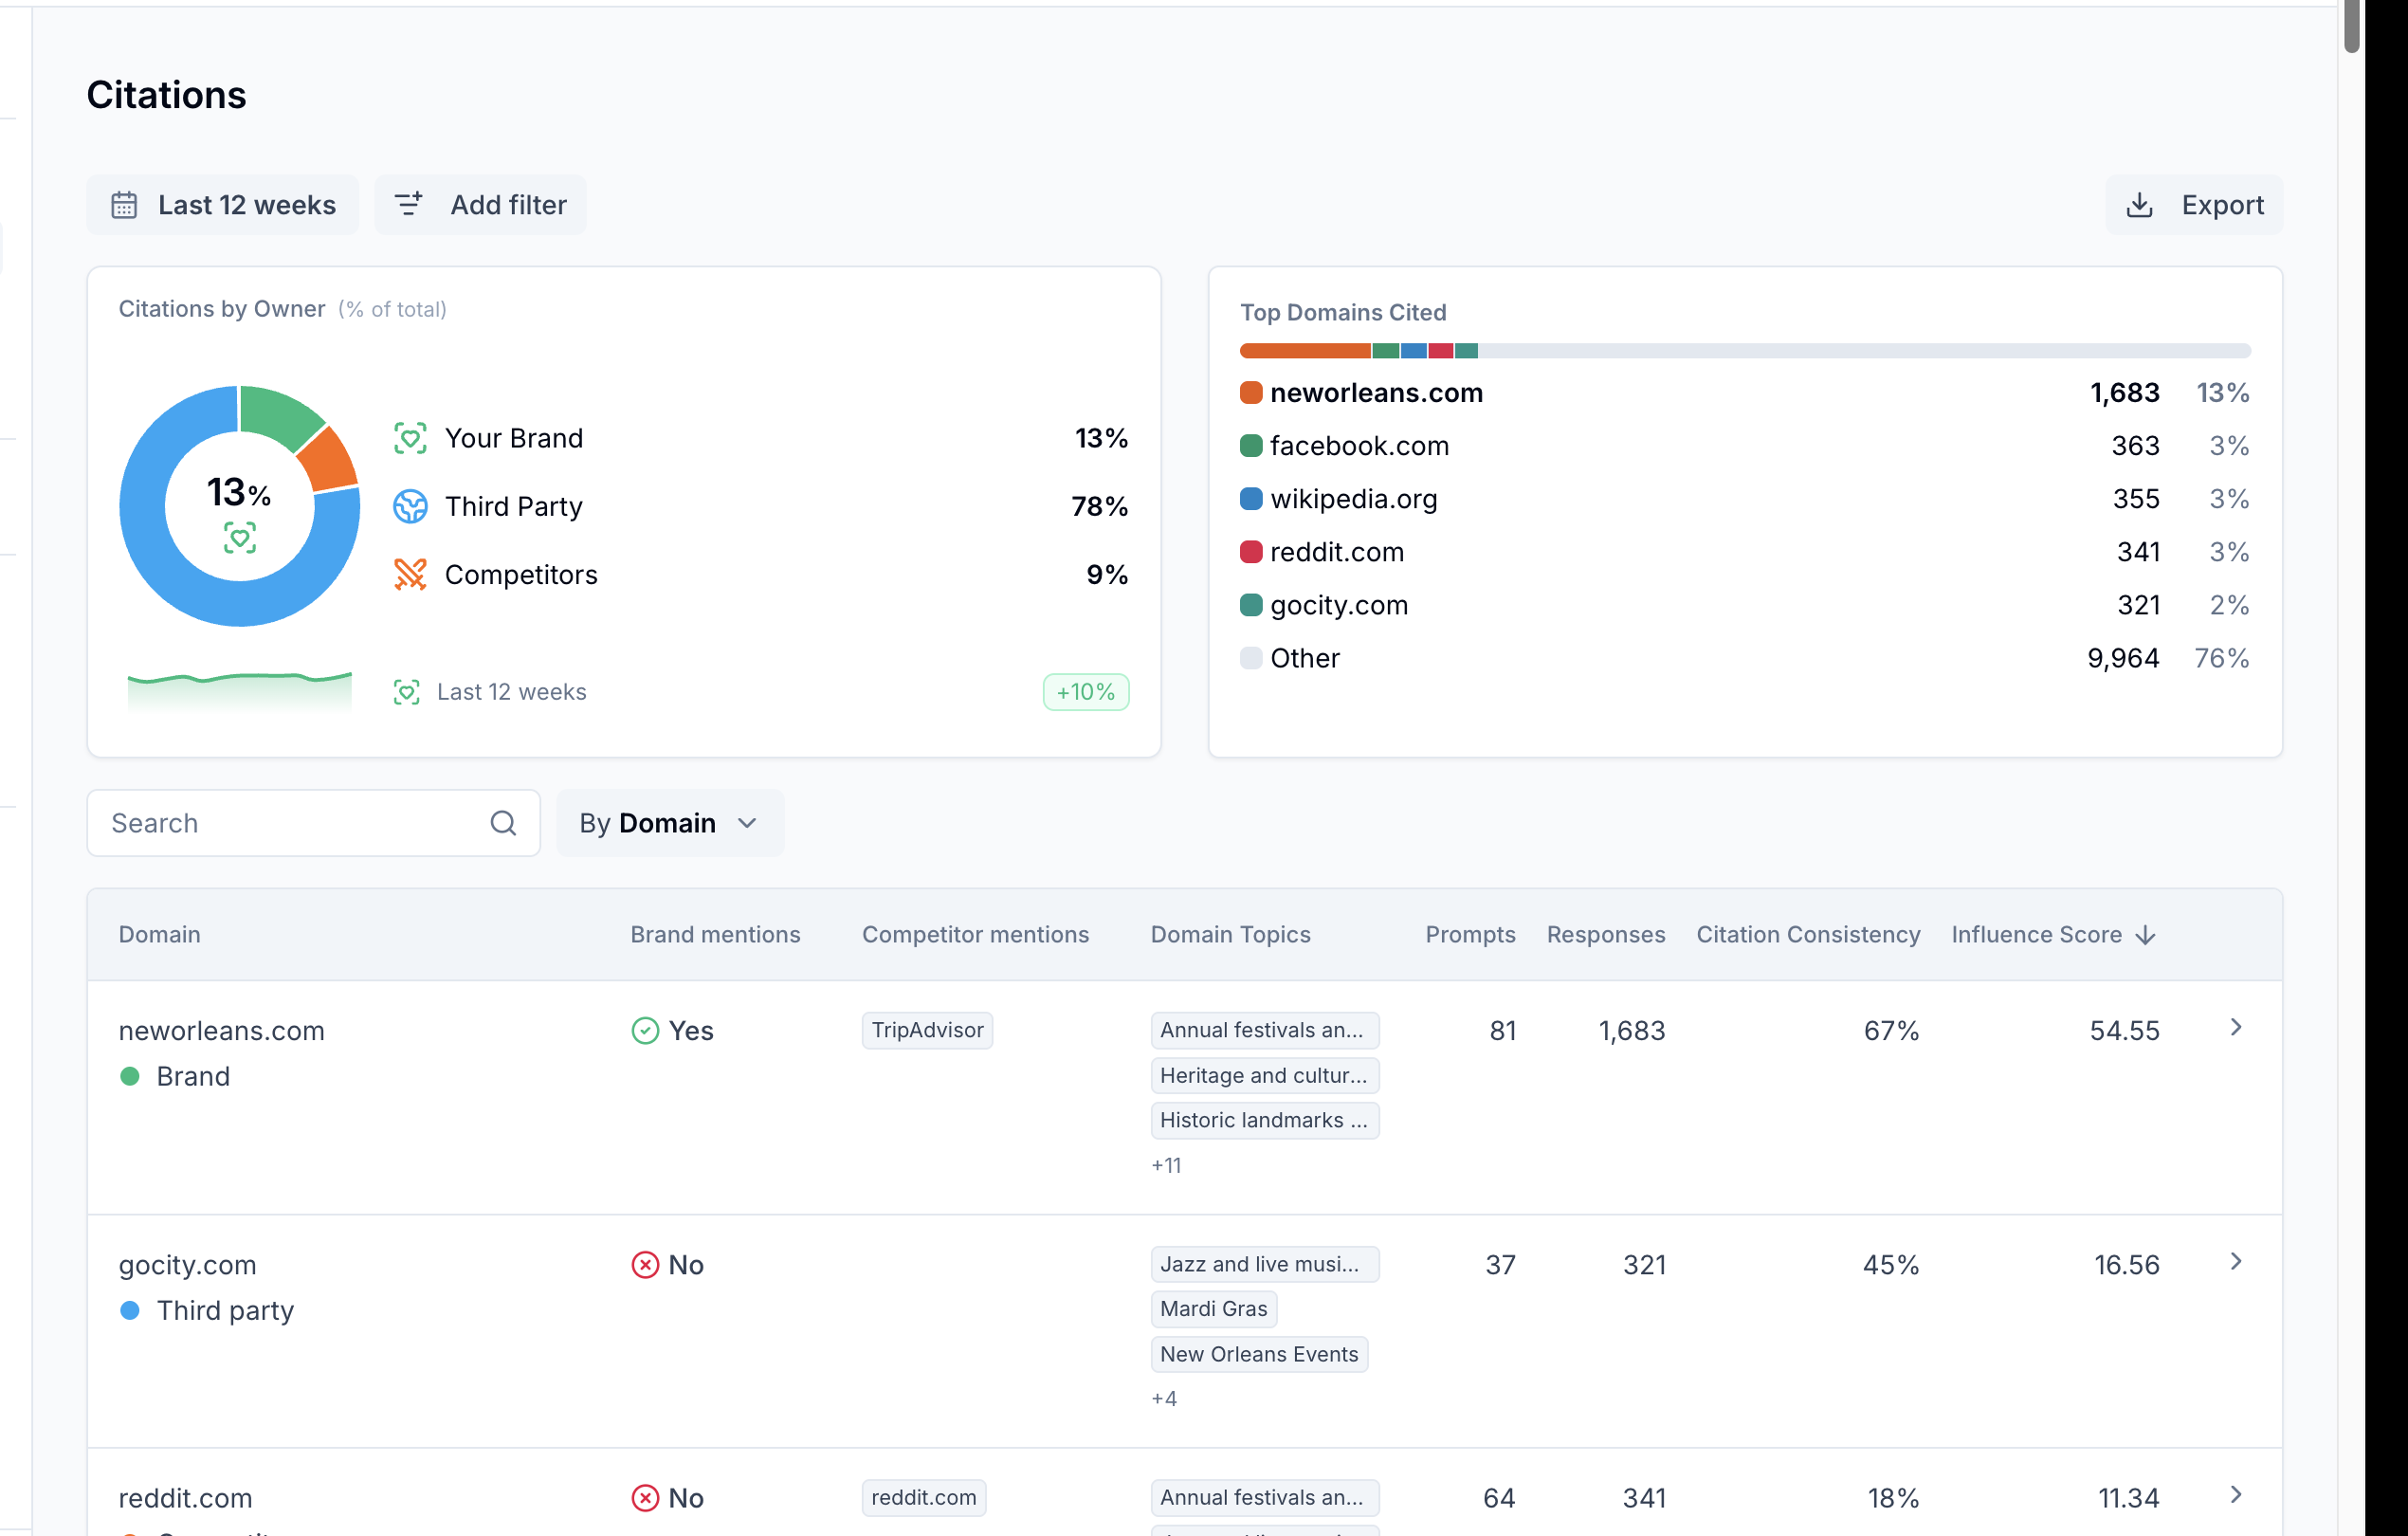Expand the neworleans.com row chevron
This screenshot has width=2408, height=1536.
click(2236, 1027)
